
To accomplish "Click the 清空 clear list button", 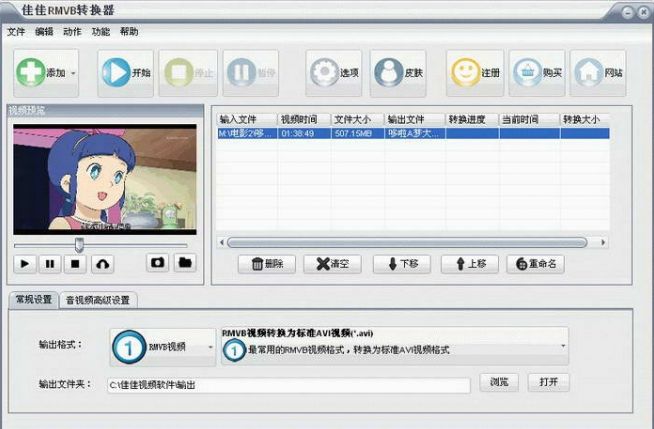I will click(x=332, y=264).
